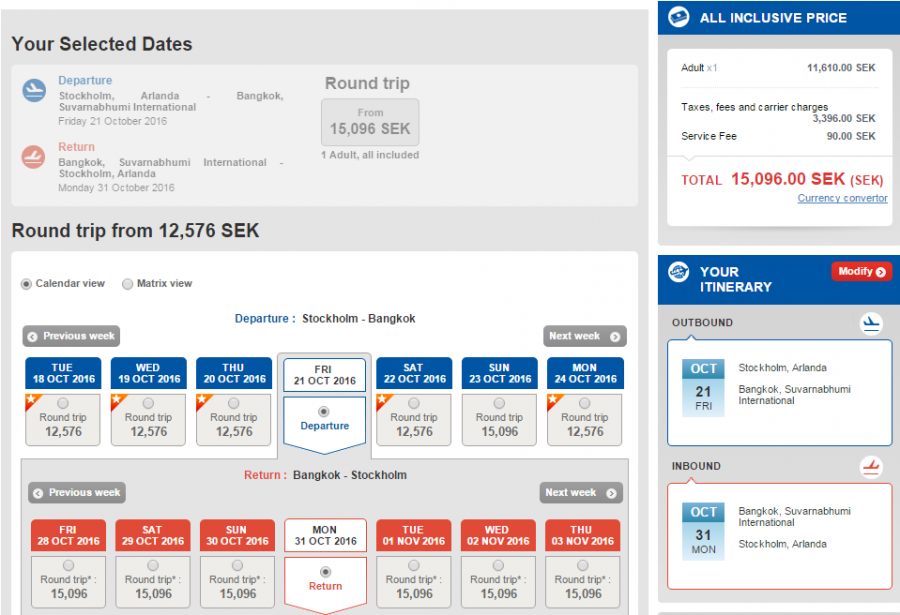900x615 pixels.
Task: Go to Next week for departure
Action: coord(584,336)
